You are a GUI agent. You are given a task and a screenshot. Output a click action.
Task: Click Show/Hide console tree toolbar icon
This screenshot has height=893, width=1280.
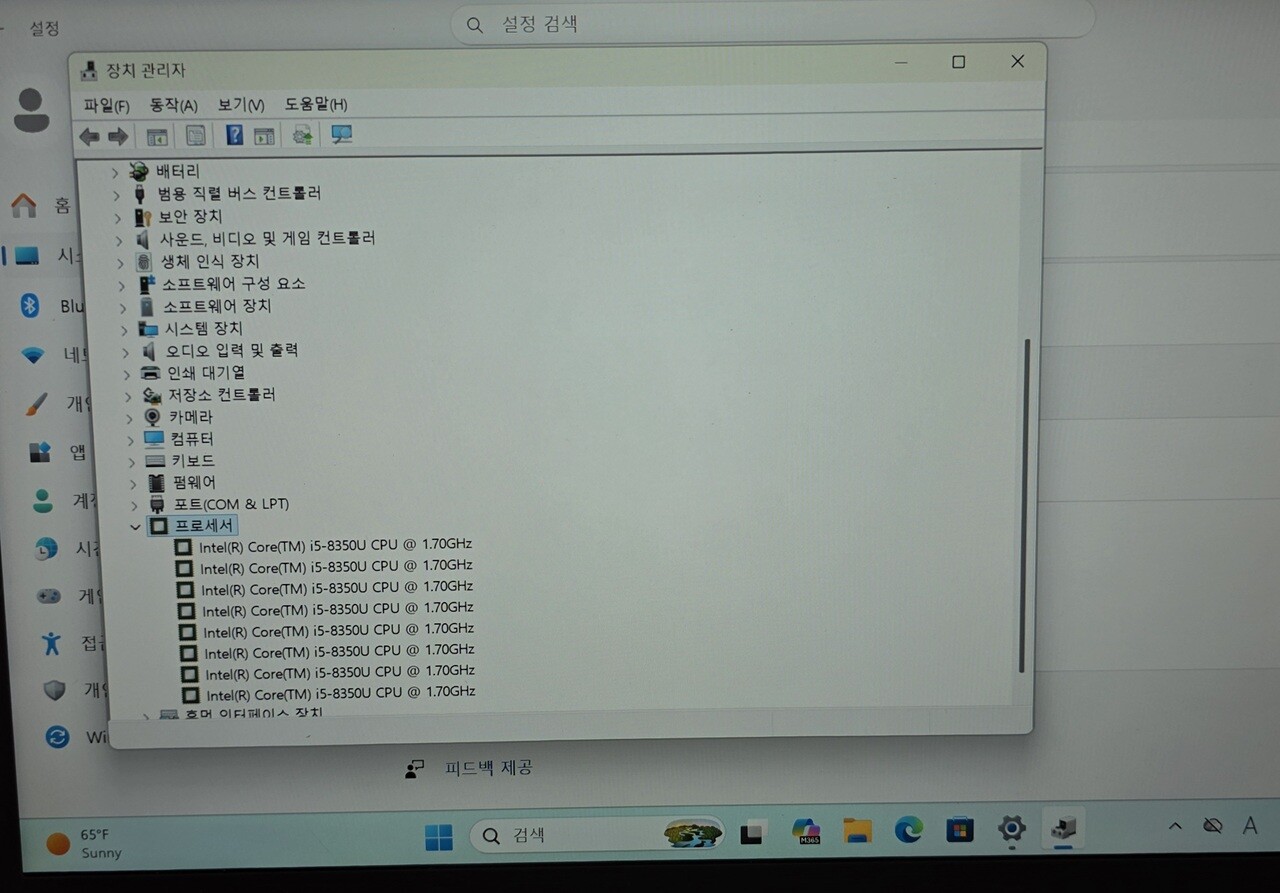[157, 136]
